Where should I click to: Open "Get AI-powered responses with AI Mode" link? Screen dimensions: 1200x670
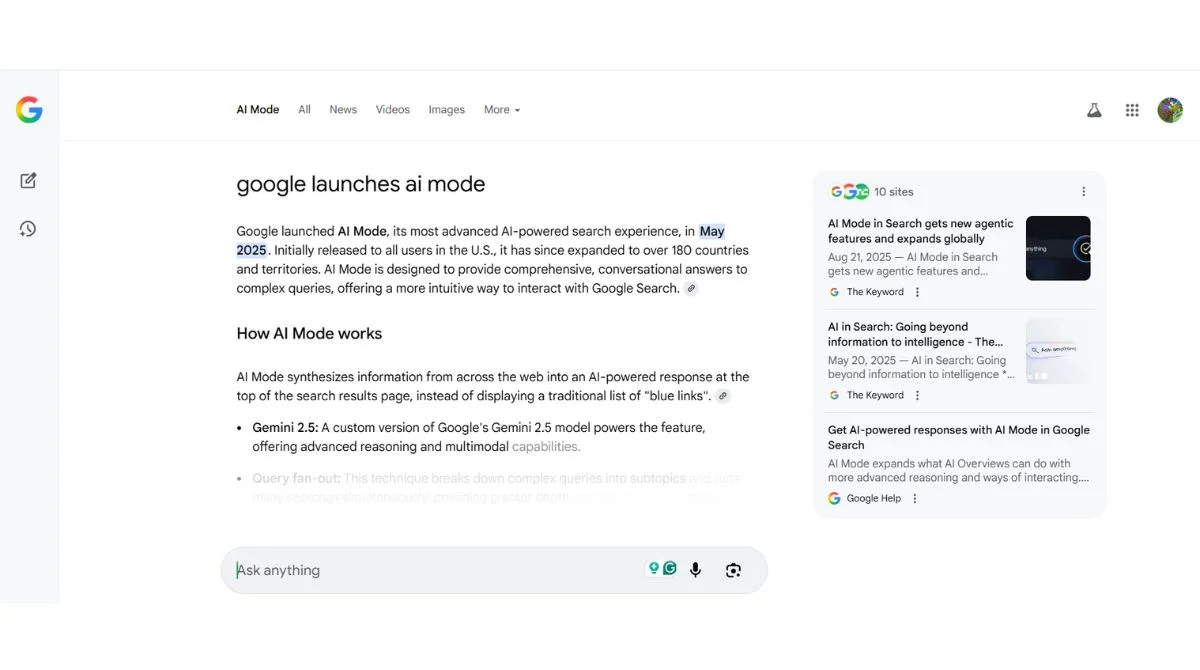[x=959, y=437]
